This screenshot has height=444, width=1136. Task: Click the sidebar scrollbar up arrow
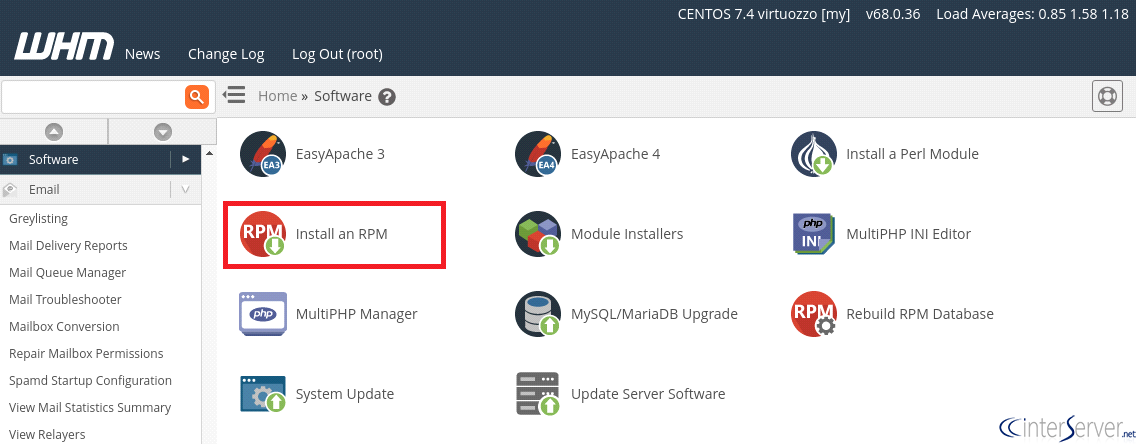[x=209, y=153]
